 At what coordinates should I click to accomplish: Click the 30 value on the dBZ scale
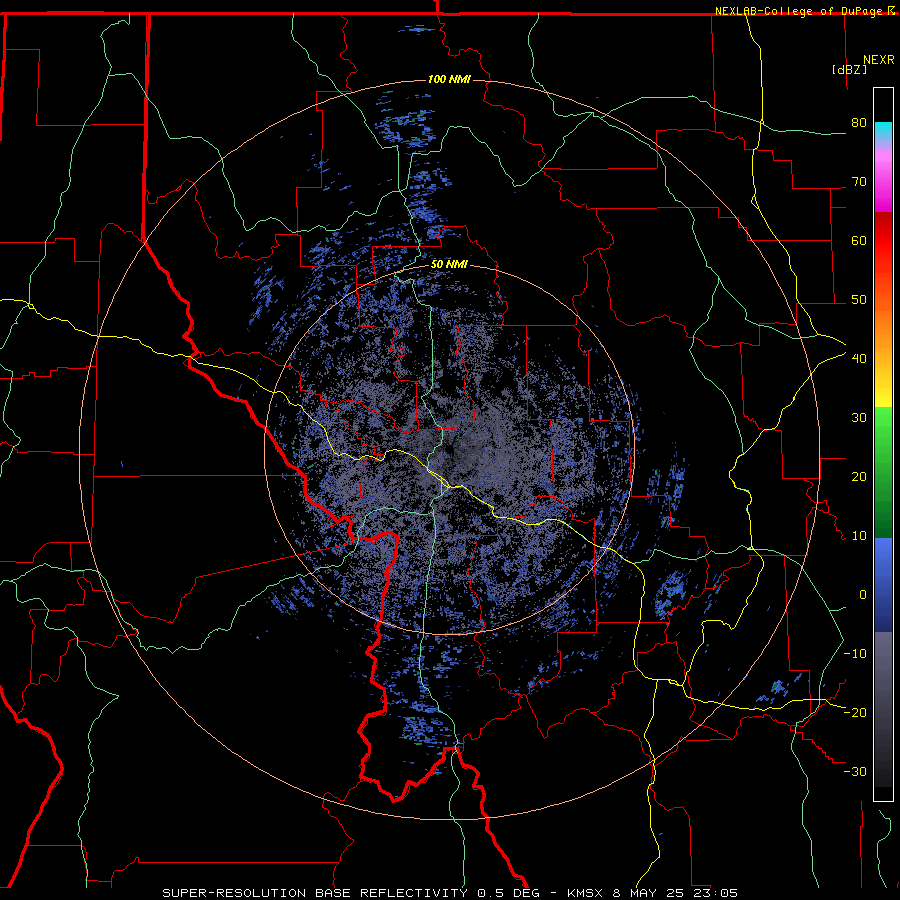(859, 417)
